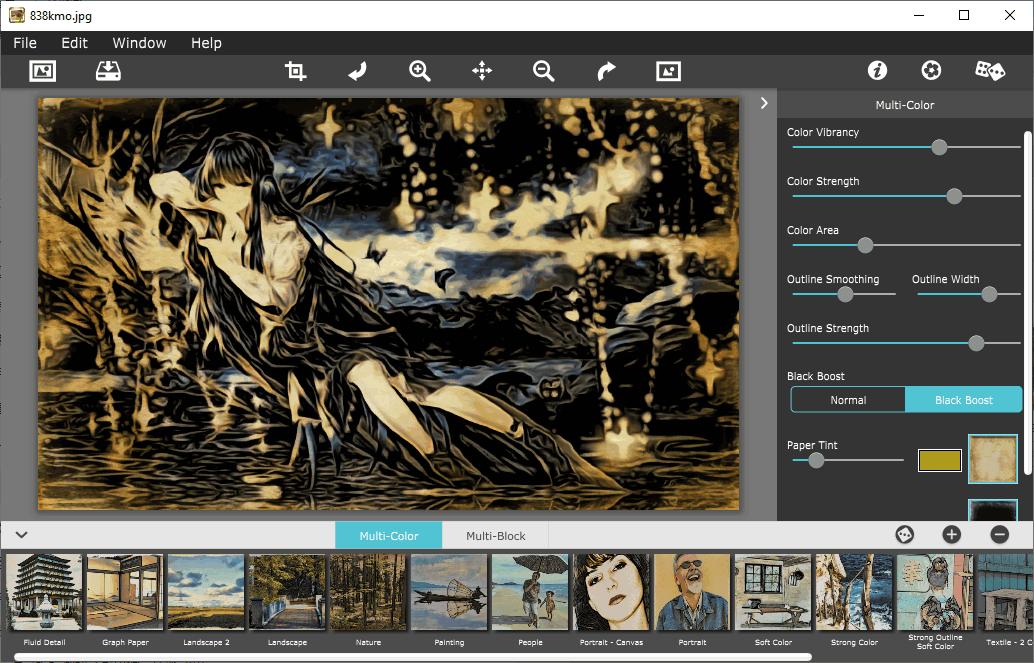Show the original image preview icon
The width and height of the screenshot is (1034, 663).
point(668,71)
